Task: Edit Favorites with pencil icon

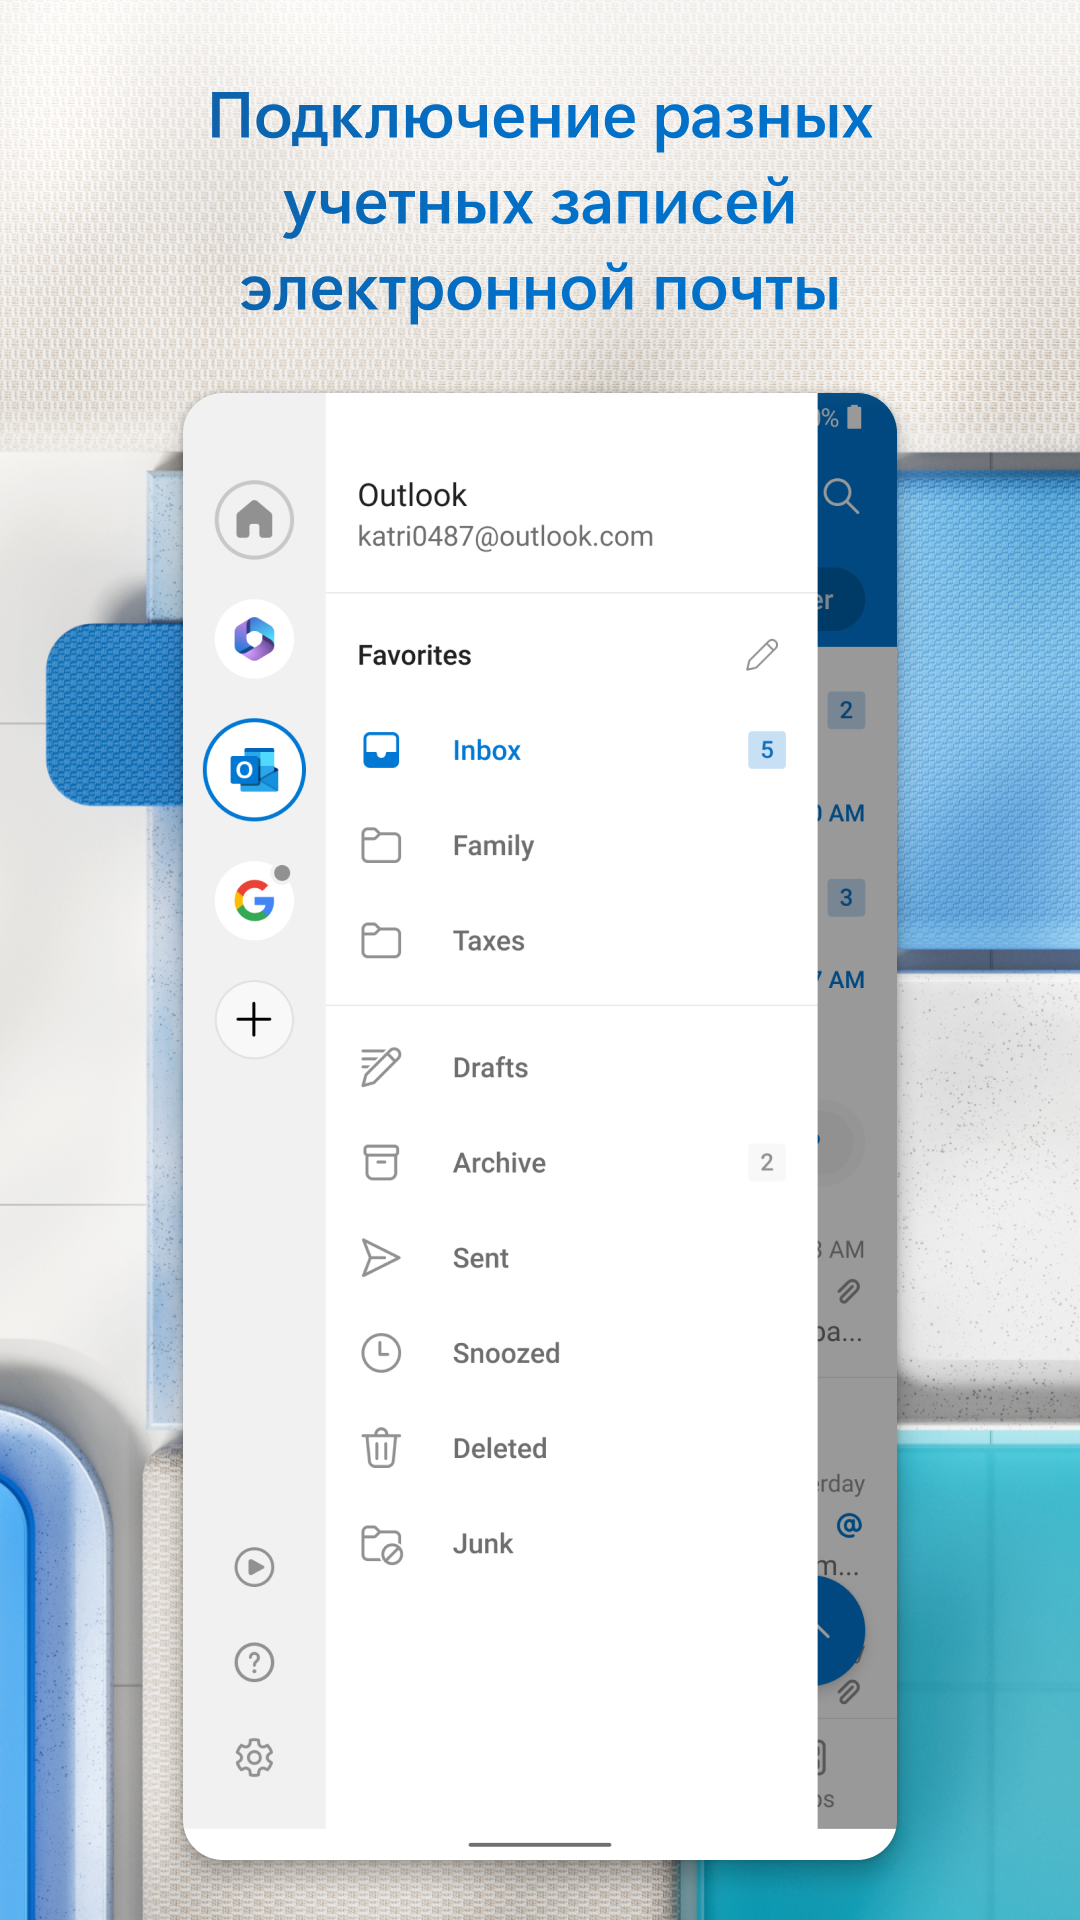Action: [x=762, y=655]
